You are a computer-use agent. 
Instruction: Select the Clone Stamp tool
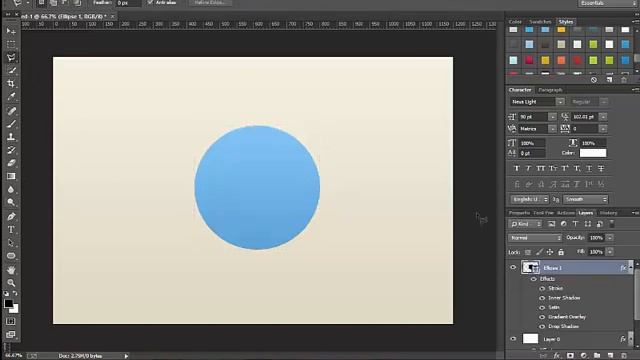[x=11, y=137]
